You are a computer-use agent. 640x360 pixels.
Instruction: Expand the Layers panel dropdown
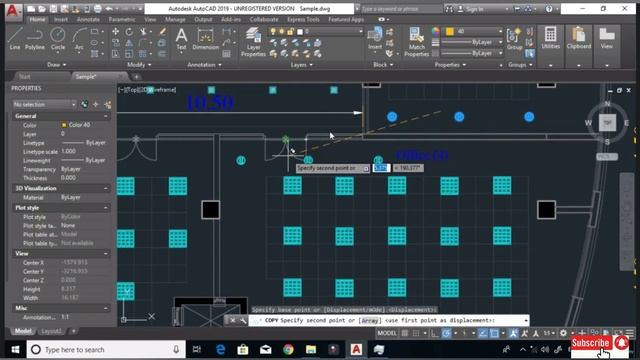[302, 65]
